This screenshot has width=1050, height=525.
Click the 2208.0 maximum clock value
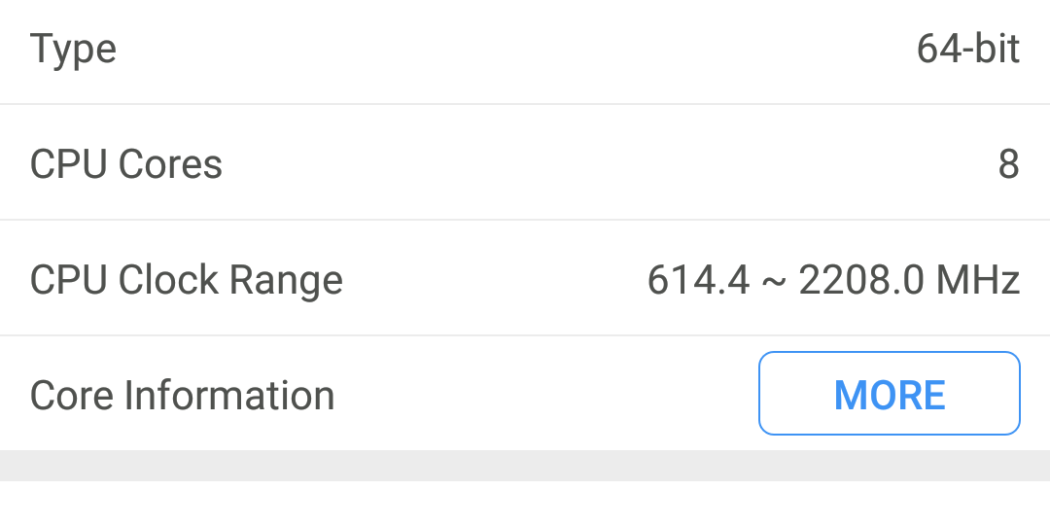point(862,280)
